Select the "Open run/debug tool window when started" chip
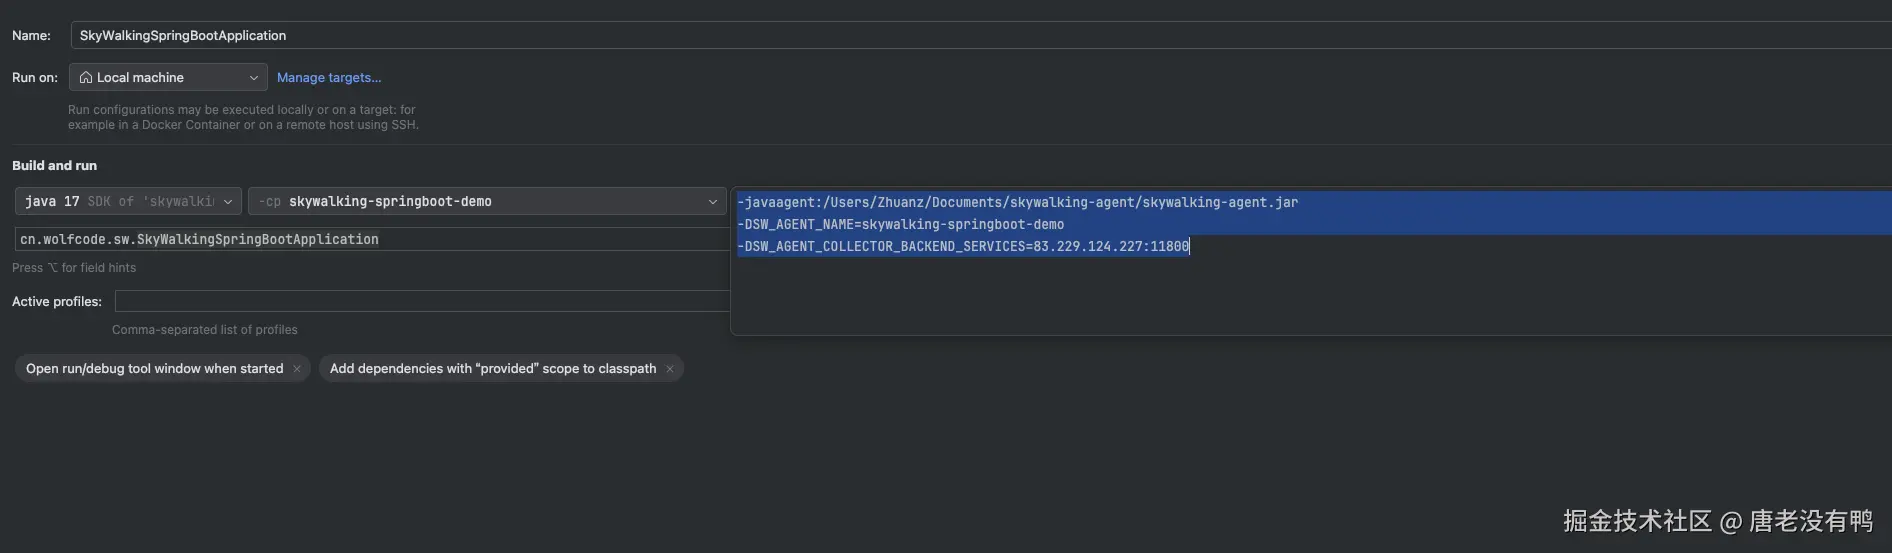Screen dimensions: 1892x553 tap(154, 369)
